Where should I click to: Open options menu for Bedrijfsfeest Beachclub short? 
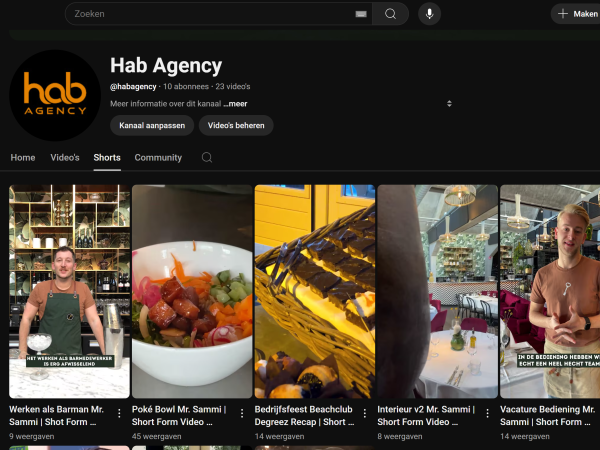366,414
